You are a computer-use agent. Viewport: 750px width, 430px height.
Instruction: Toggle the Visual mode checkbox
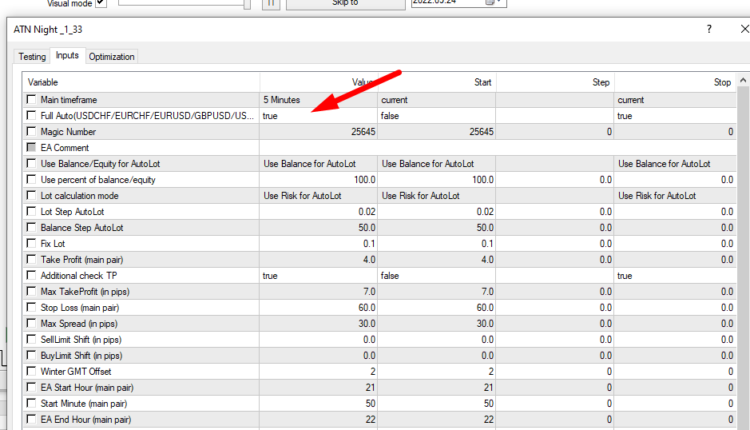click(x=100, y=4)
